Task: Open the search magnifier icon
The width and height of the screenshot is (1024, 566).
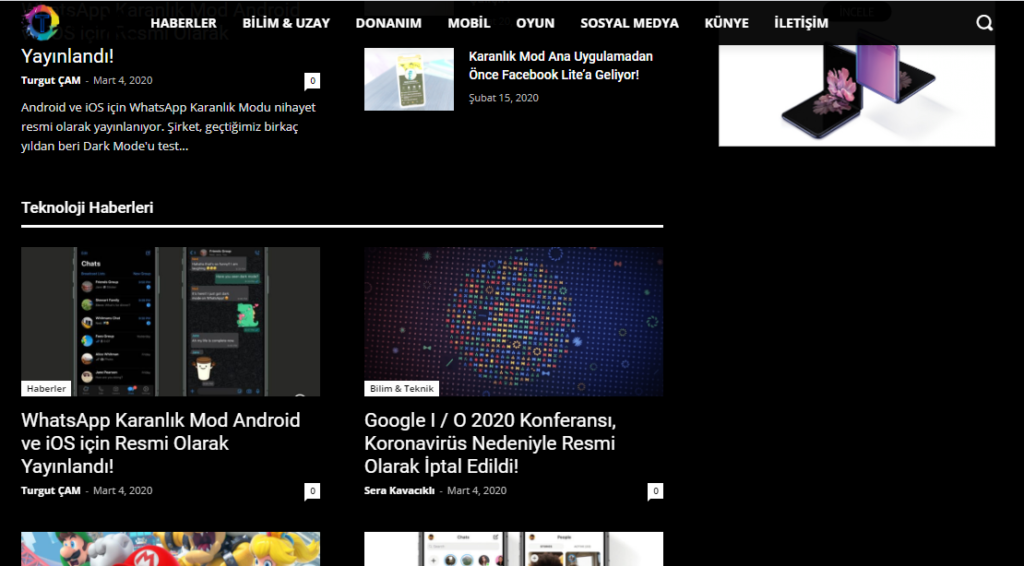Action: tap(984, 23)
